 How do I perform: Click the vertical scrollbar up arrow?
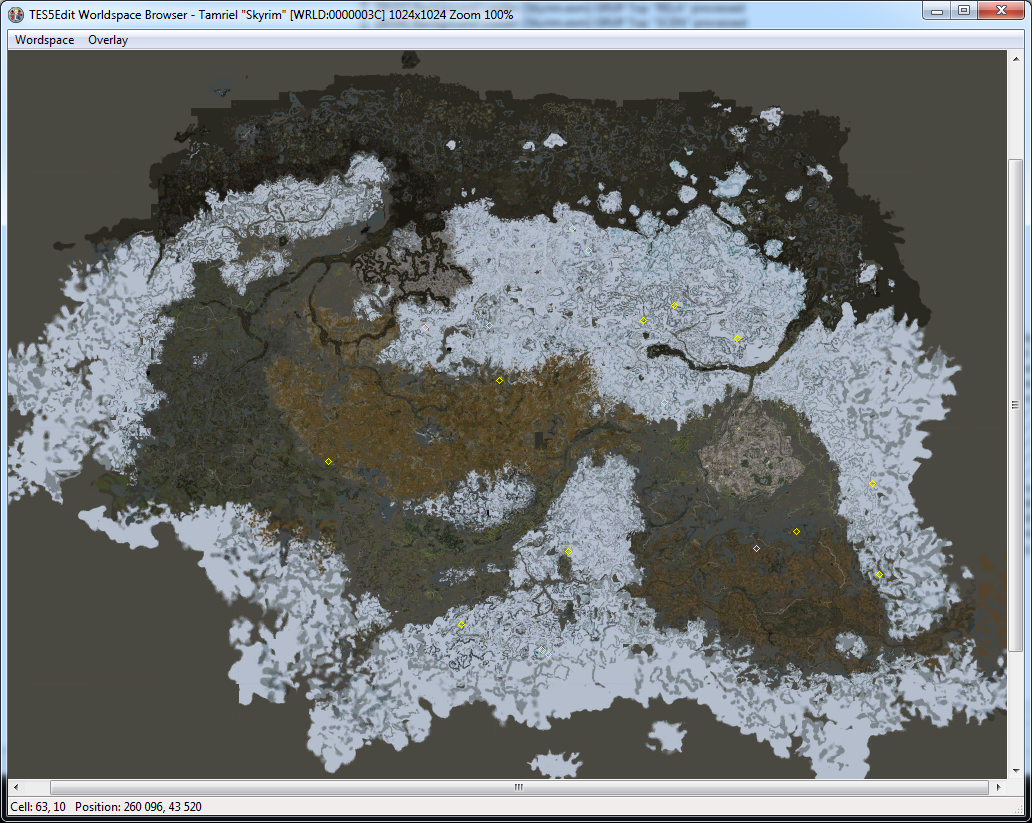pos(1016,59)
